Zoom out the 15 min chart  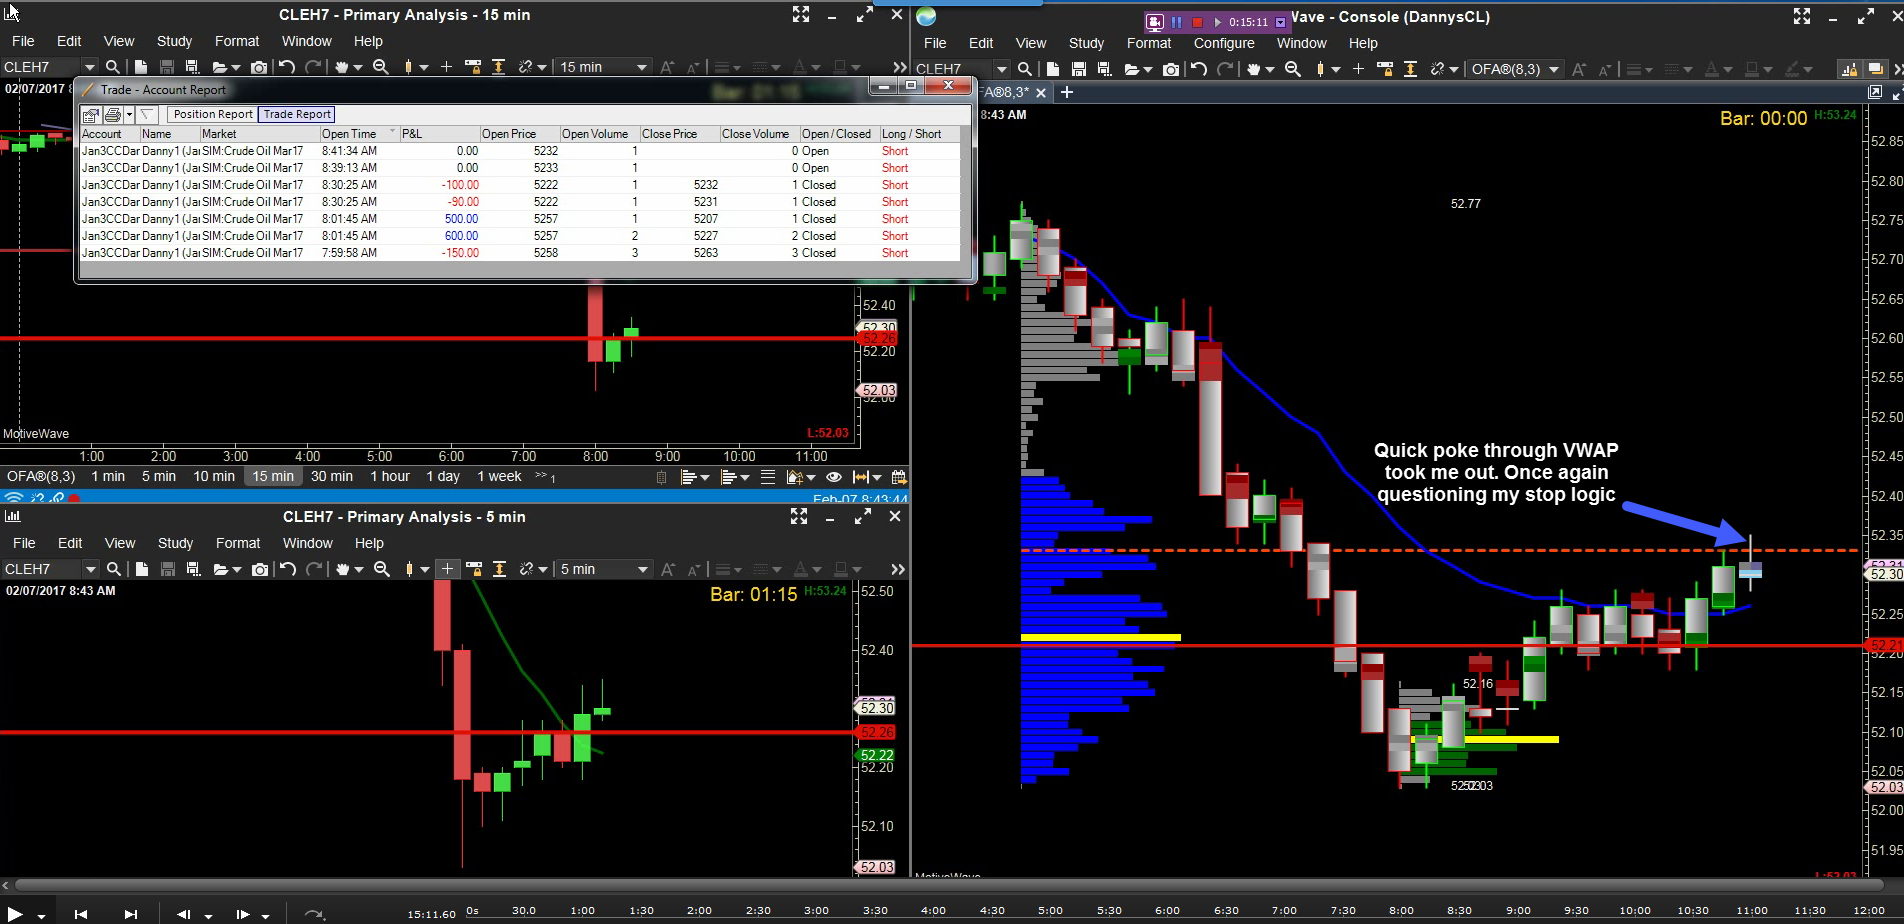coord(381,67)
